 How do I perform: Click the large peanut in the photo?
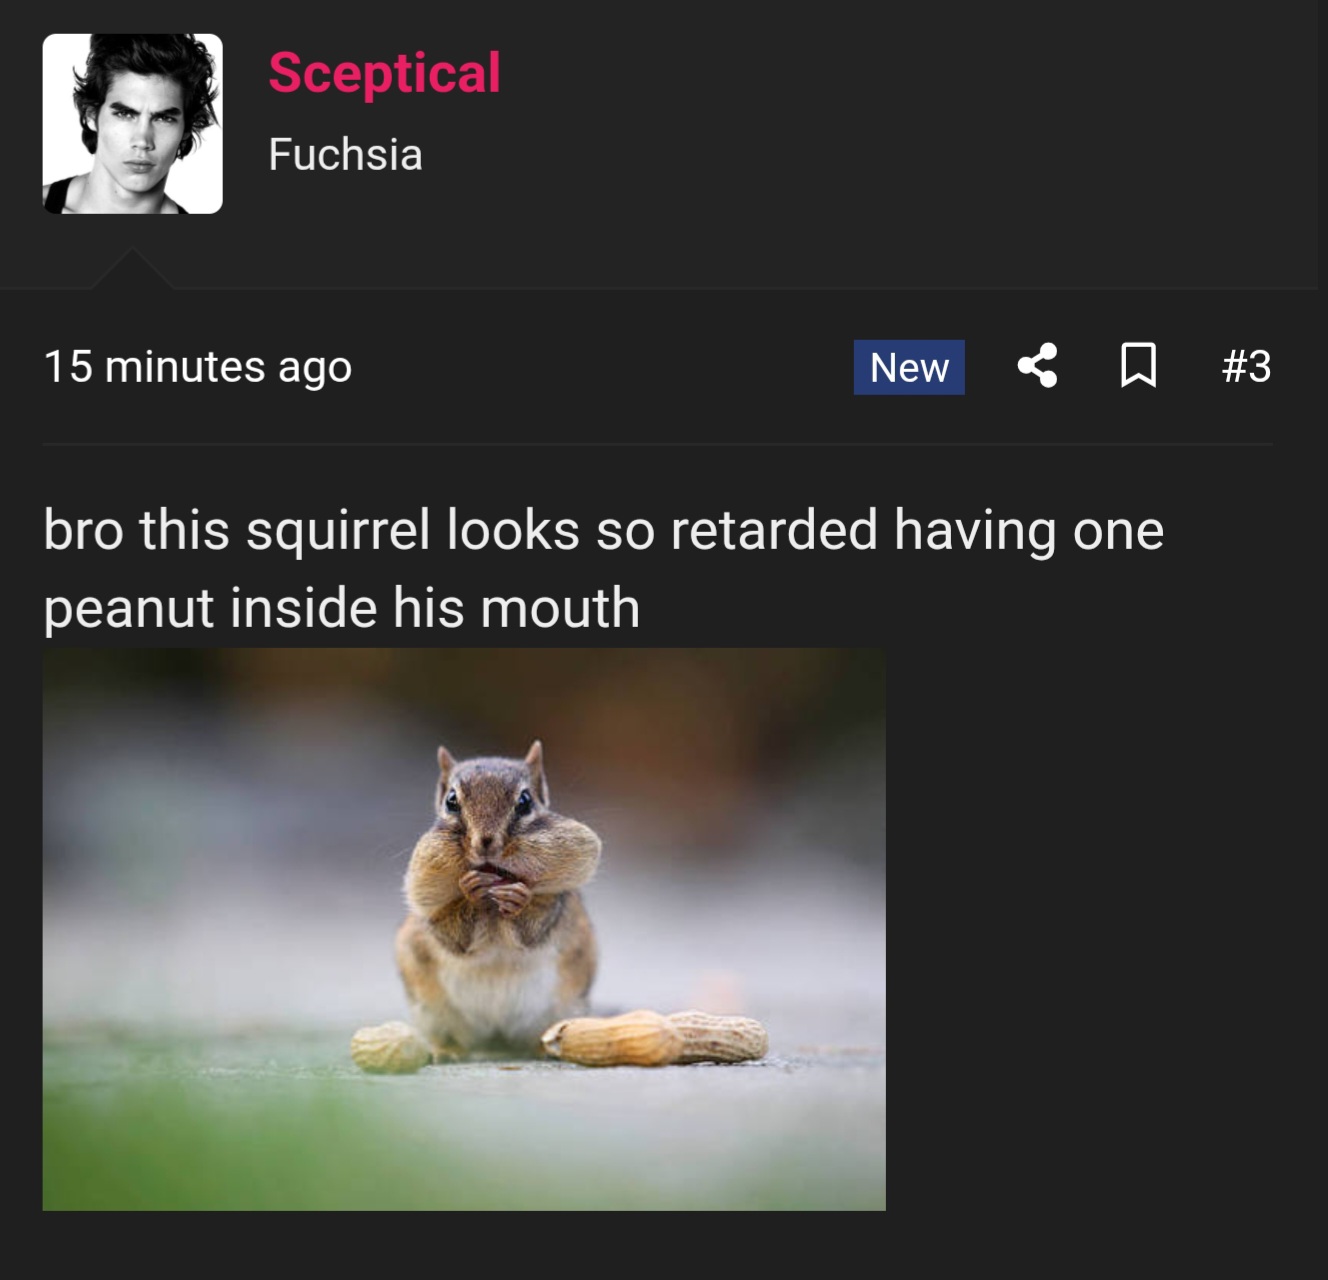pyautogui.click(x=655, y=1036)
